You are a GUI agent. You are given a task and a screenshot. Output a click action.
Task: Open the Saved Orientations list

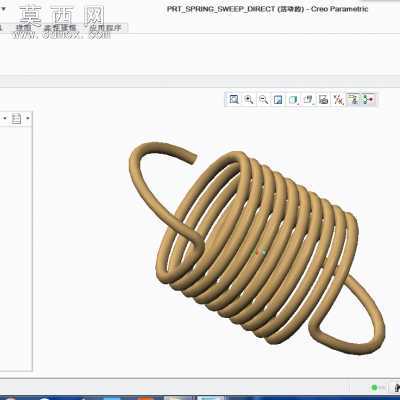(308, 99)
